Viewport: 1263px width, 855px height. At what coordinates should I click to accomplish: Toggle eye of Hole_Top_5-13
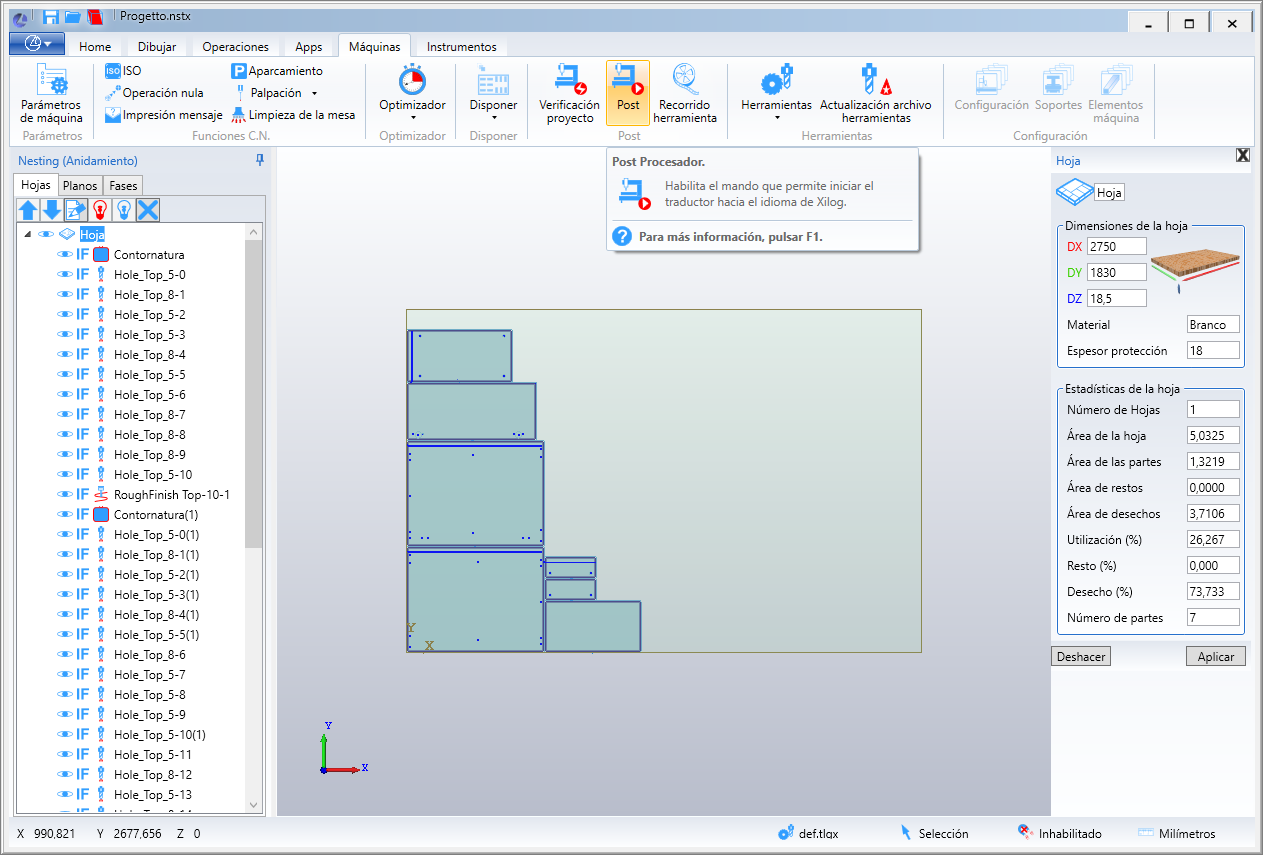[65, 794]
